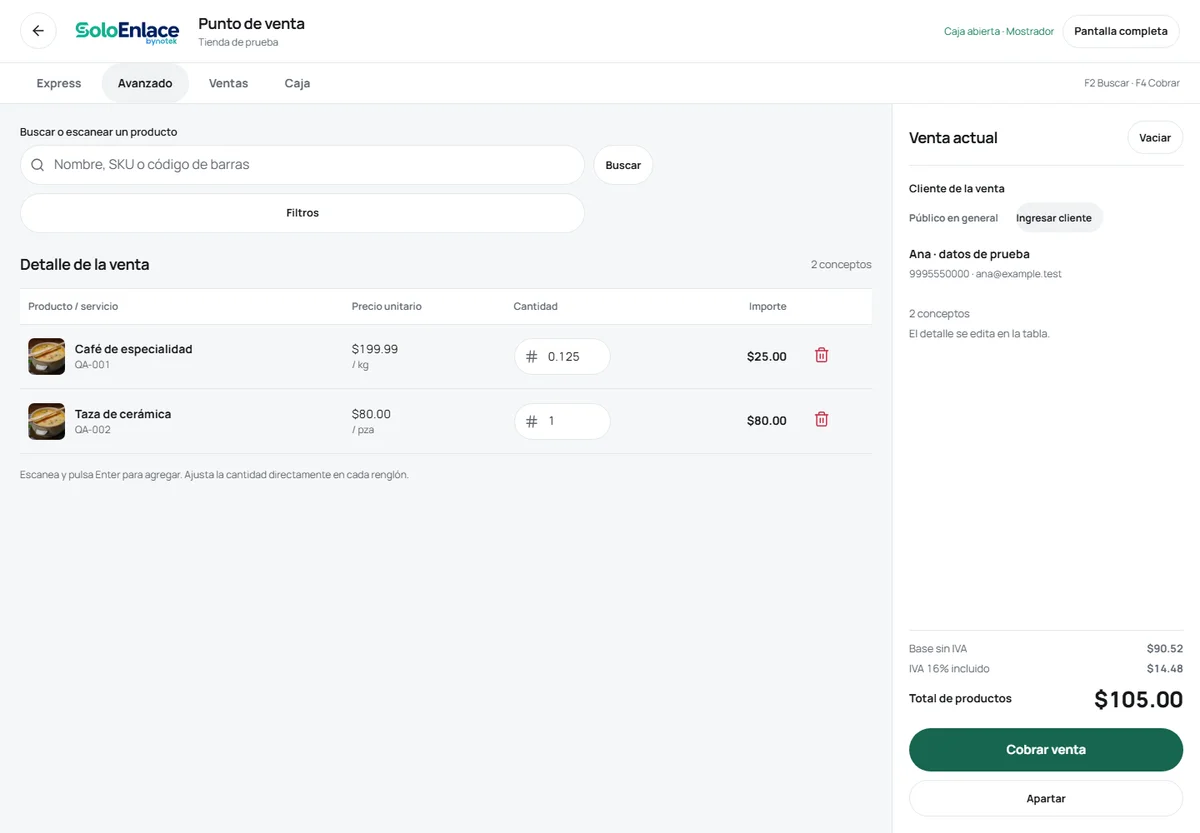Edit quantity 1 for Taza de cerámica

point(562,422)
